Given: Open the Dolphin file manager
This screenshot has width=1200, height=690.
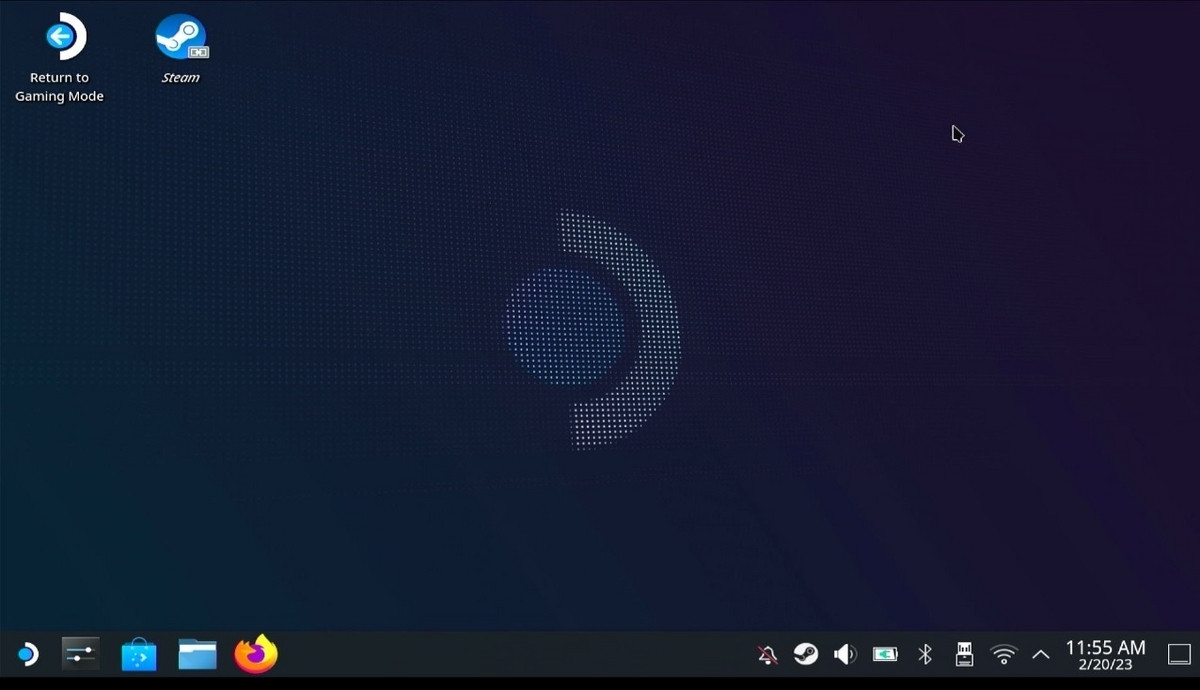Looking at the screenshot, I should pos(197,655).
